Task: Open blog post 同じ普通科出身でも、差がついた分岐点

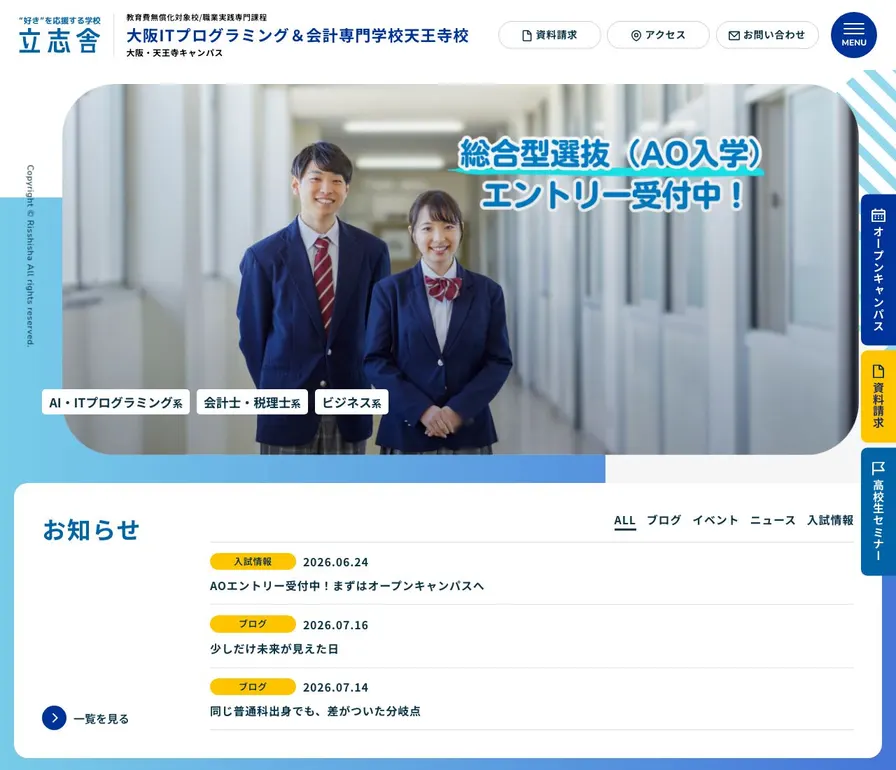Action: click(x=315, y=711)
